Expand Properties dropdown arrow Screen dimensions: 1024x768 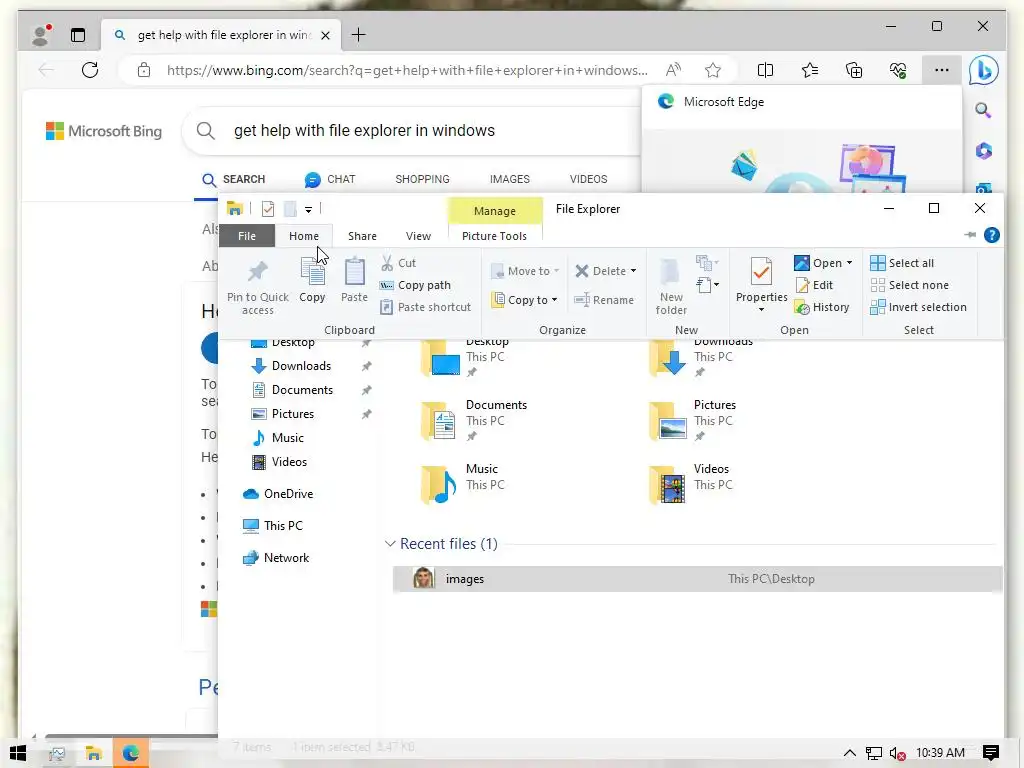point(761,310)
